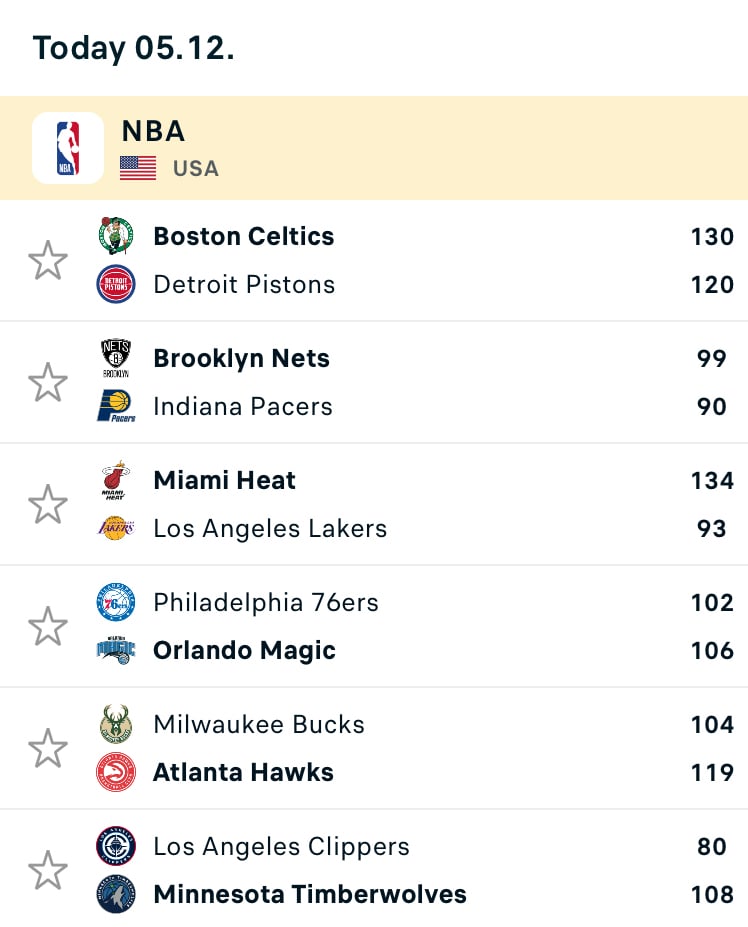The image size is (748, 927).
Task: Click the Miami Heat team logo
Action: tap(116, 480)
